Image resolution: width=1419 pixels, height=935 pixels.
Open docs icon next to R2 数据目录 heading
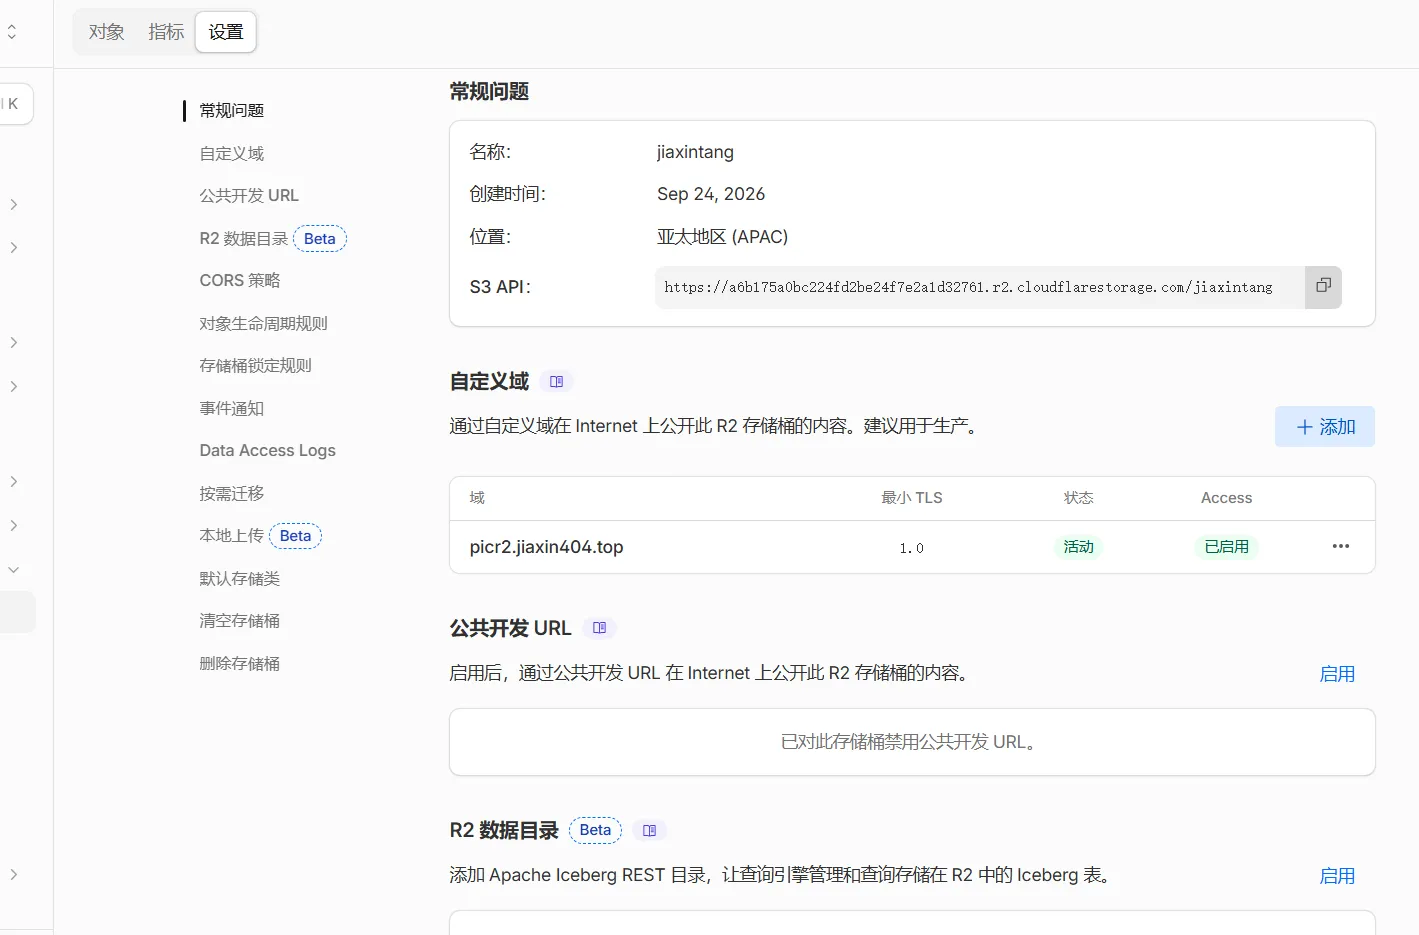[649, 830]
